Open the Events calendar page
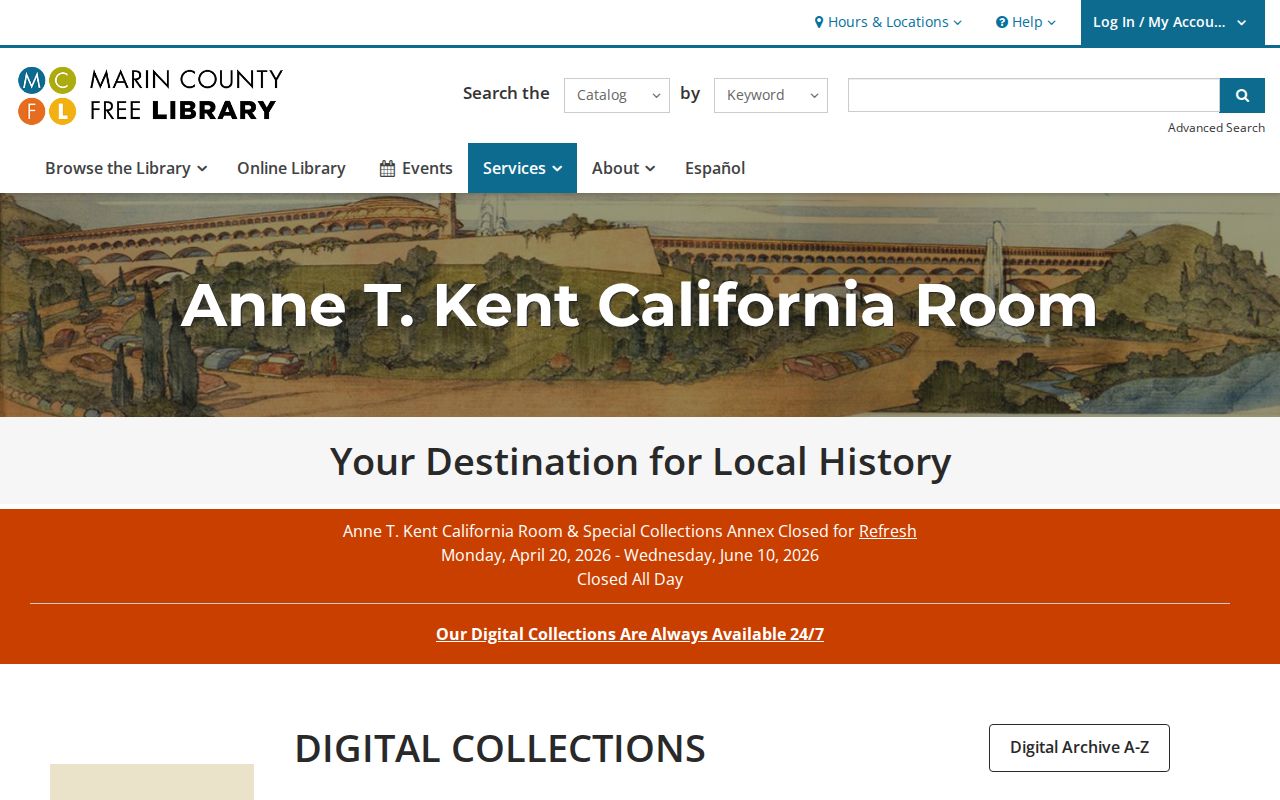1280x800 pixels. tap(416, 168)
